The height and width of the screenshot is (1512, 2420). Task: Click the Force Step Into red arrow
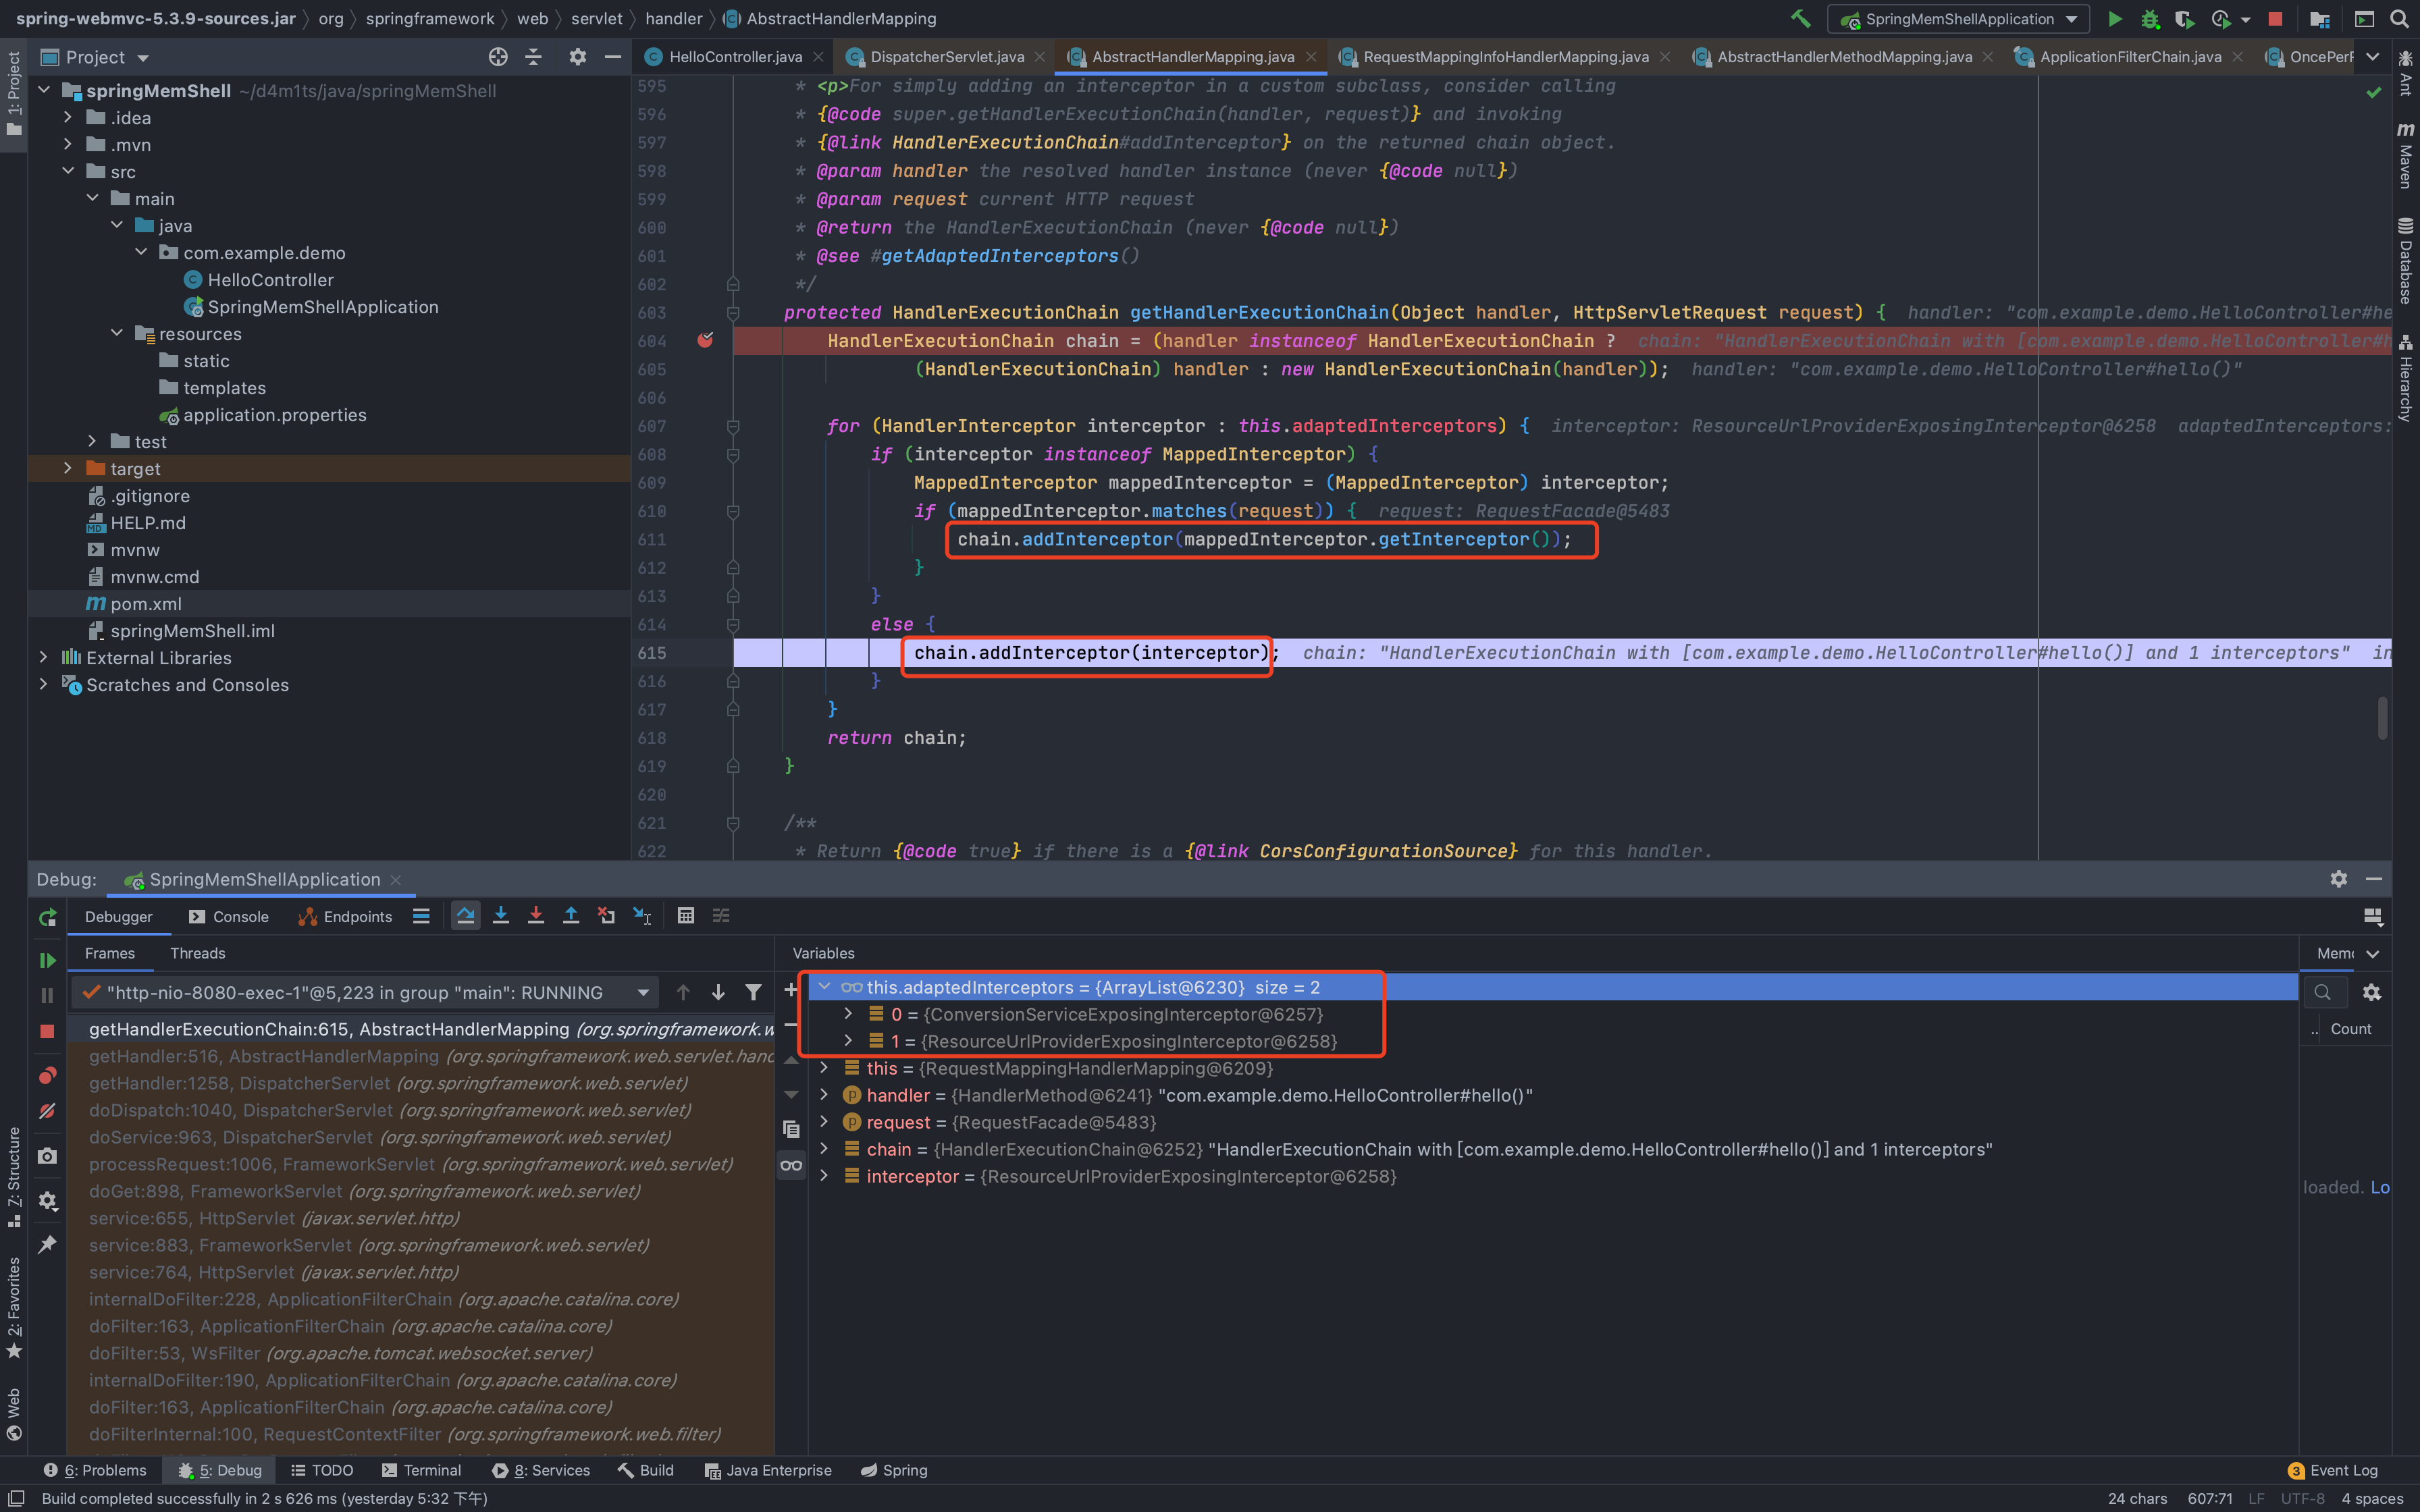click(536, 916)
